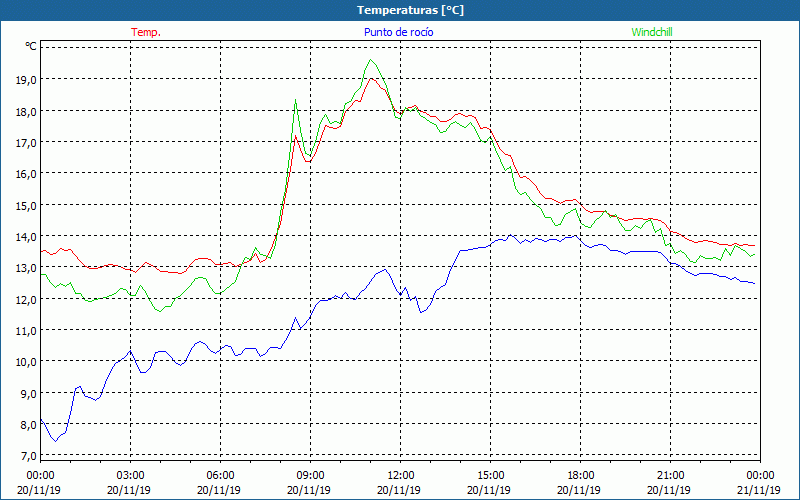This screenshot has width=800, height=500.
Task: Click the 03:00 time axis label
Action: tap(130, 476)
